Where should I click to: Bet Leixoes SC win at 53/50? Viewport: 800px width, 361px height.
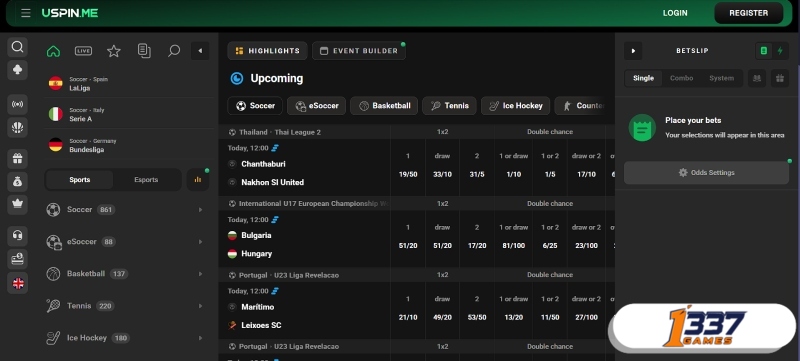point(477,310)
